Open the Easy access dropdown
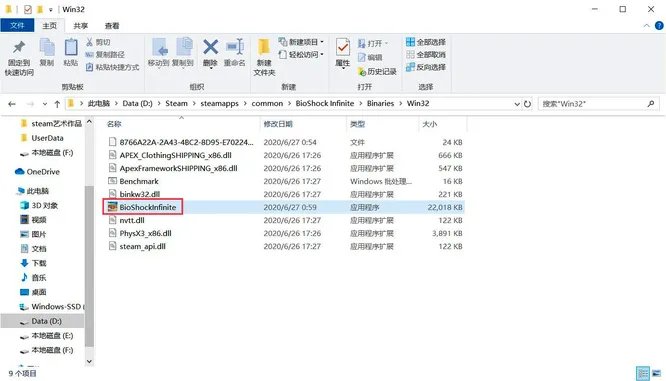 301,54
